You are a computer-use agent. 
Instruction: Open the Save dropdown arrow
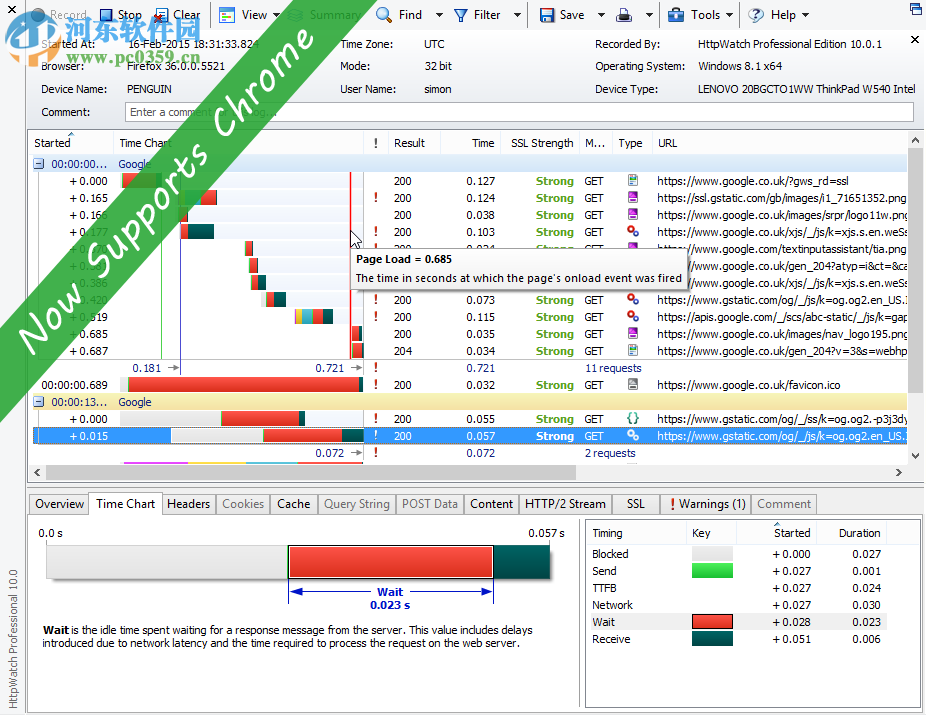pos(602,15)
